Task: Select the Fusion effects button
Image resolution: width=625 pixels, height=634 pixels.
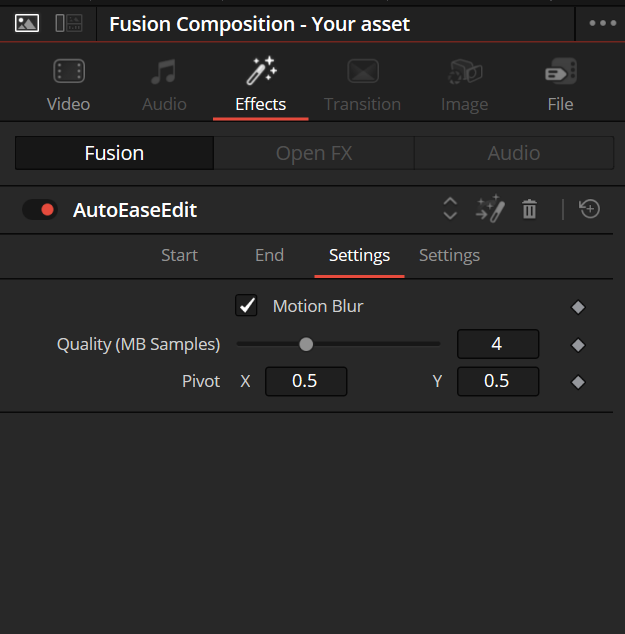Action: pos(114,153)
